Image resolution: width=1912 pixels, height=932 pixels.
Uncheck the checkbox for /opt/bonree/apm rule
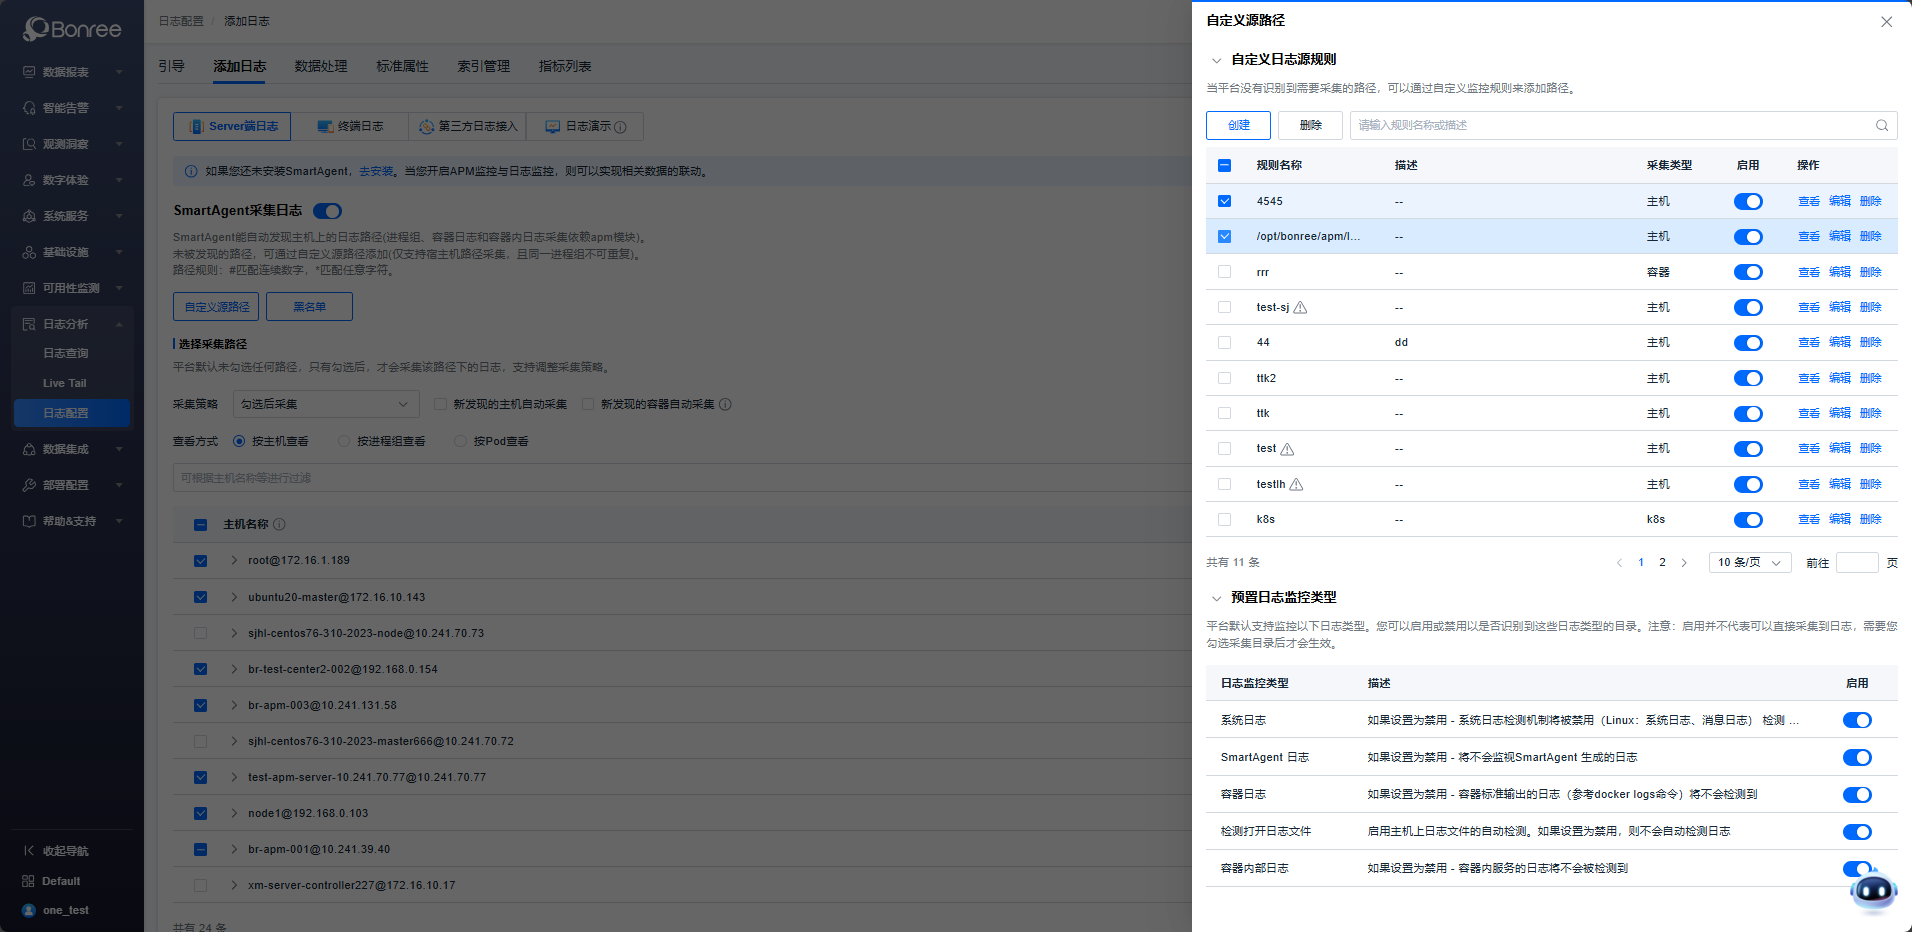coord(1225,237)
